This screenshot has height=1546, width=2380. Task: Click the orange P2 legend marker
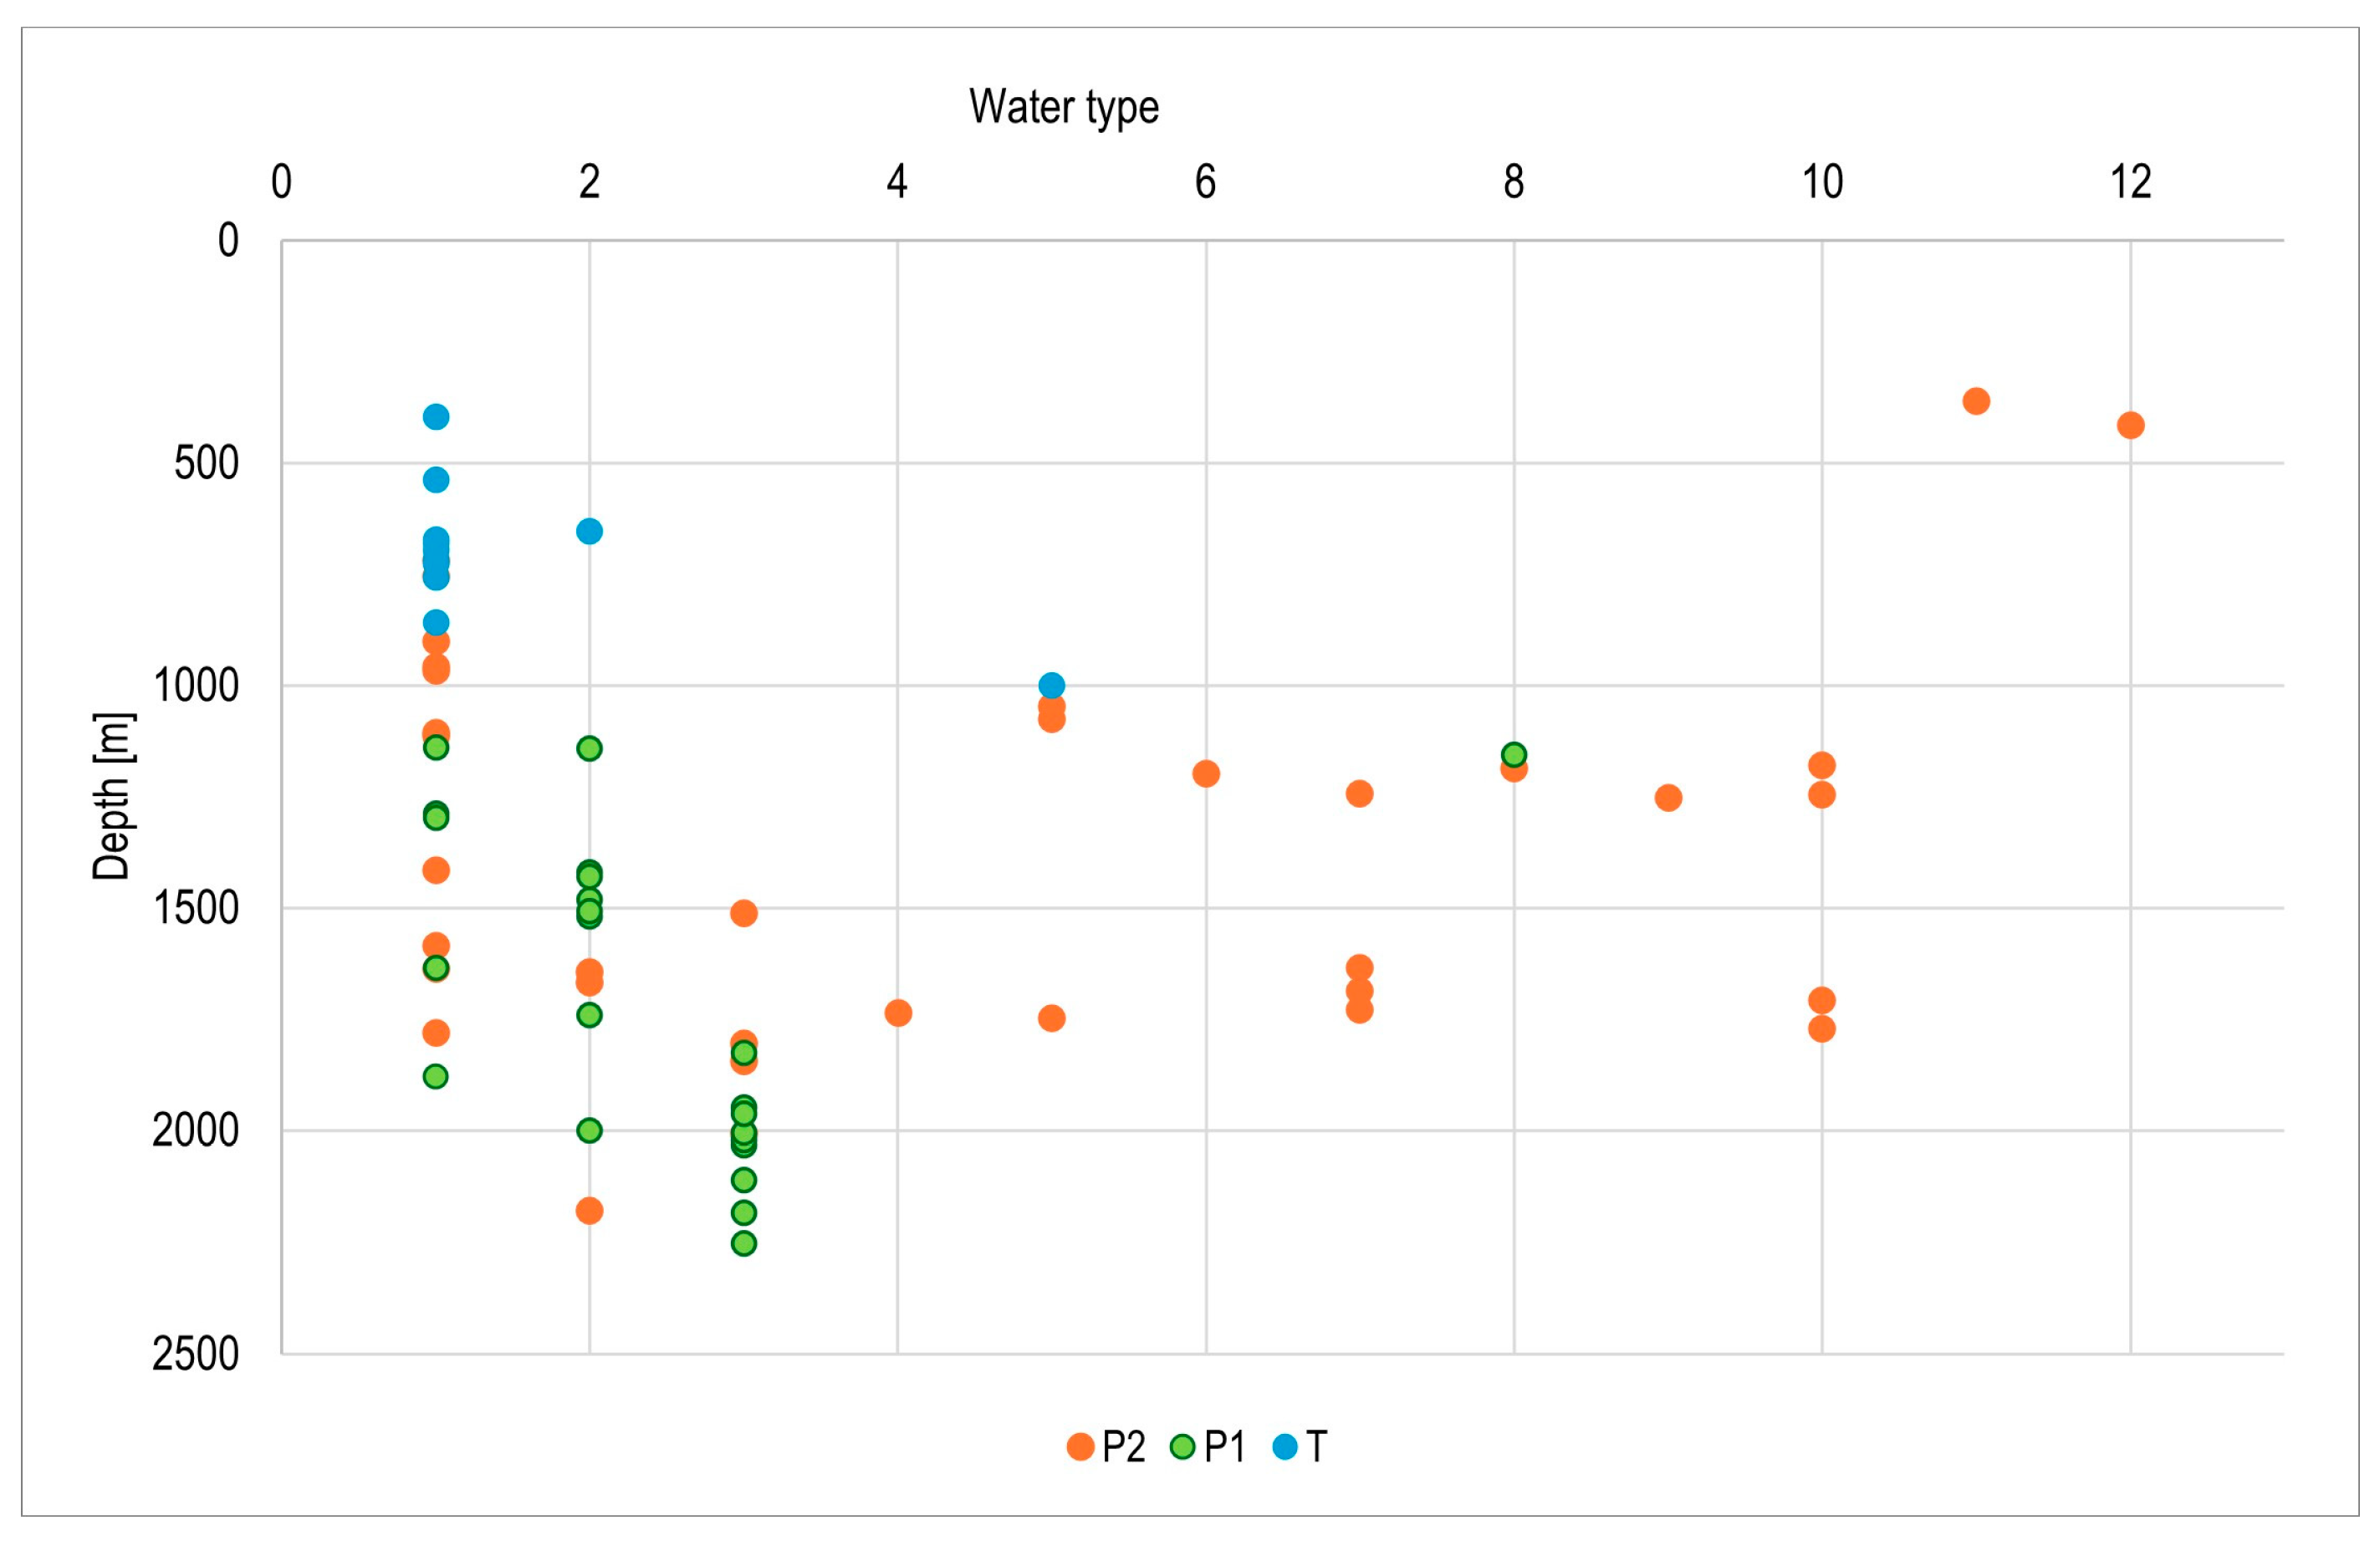tap(1080, 1446)
